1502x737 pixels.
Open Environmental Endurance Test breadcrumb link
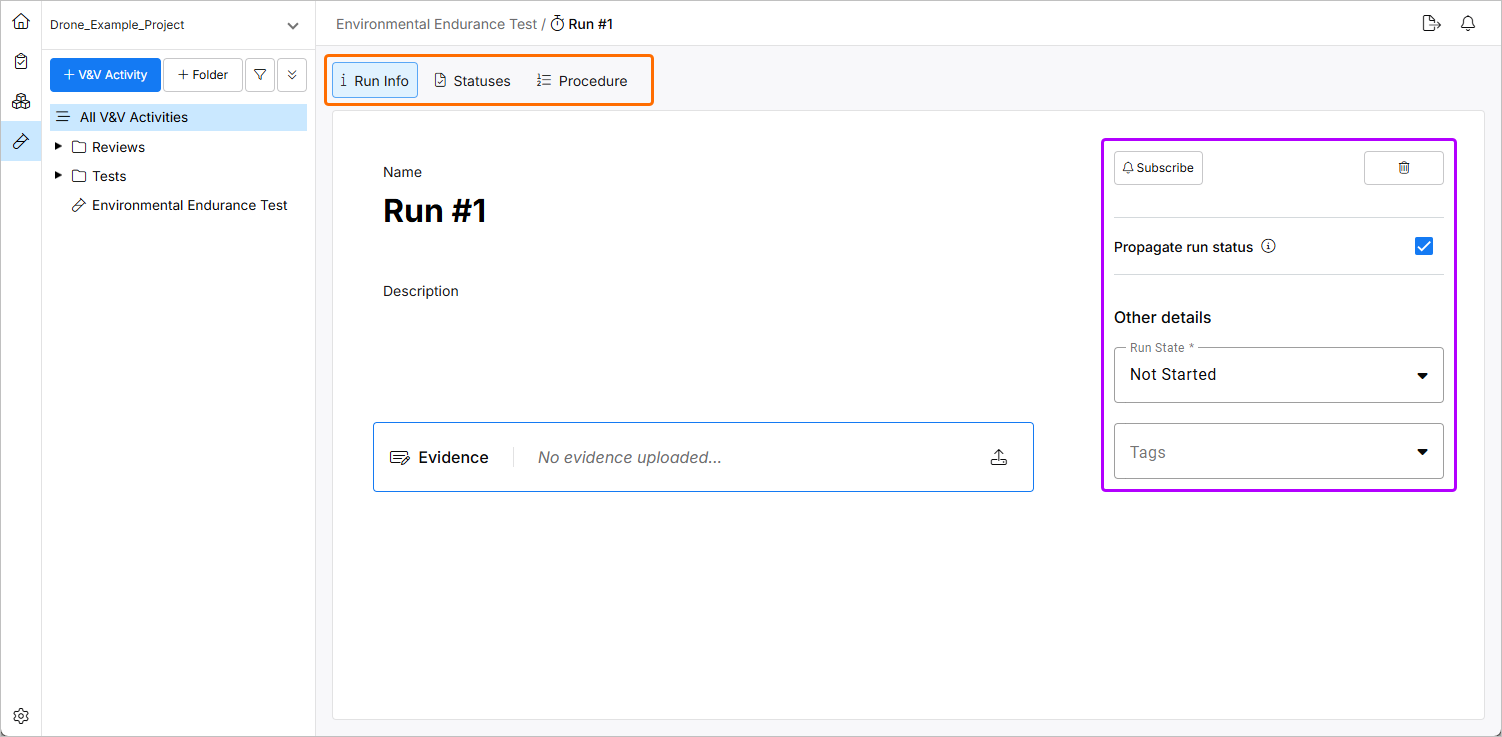click(436, 24)
